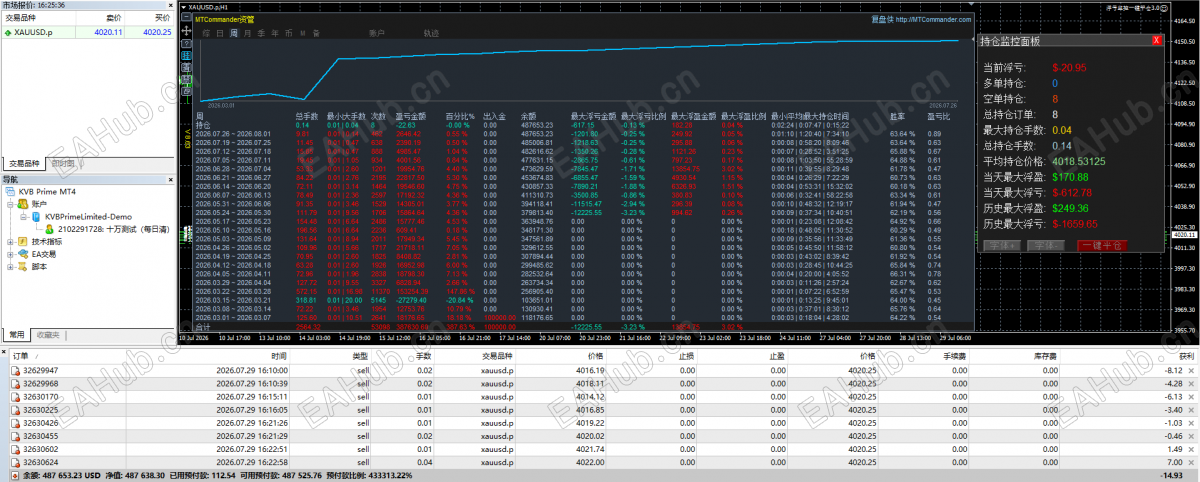1200x482 pixels.
Task: Select the 日 daily period tab
Action: (x=220, y=33)
